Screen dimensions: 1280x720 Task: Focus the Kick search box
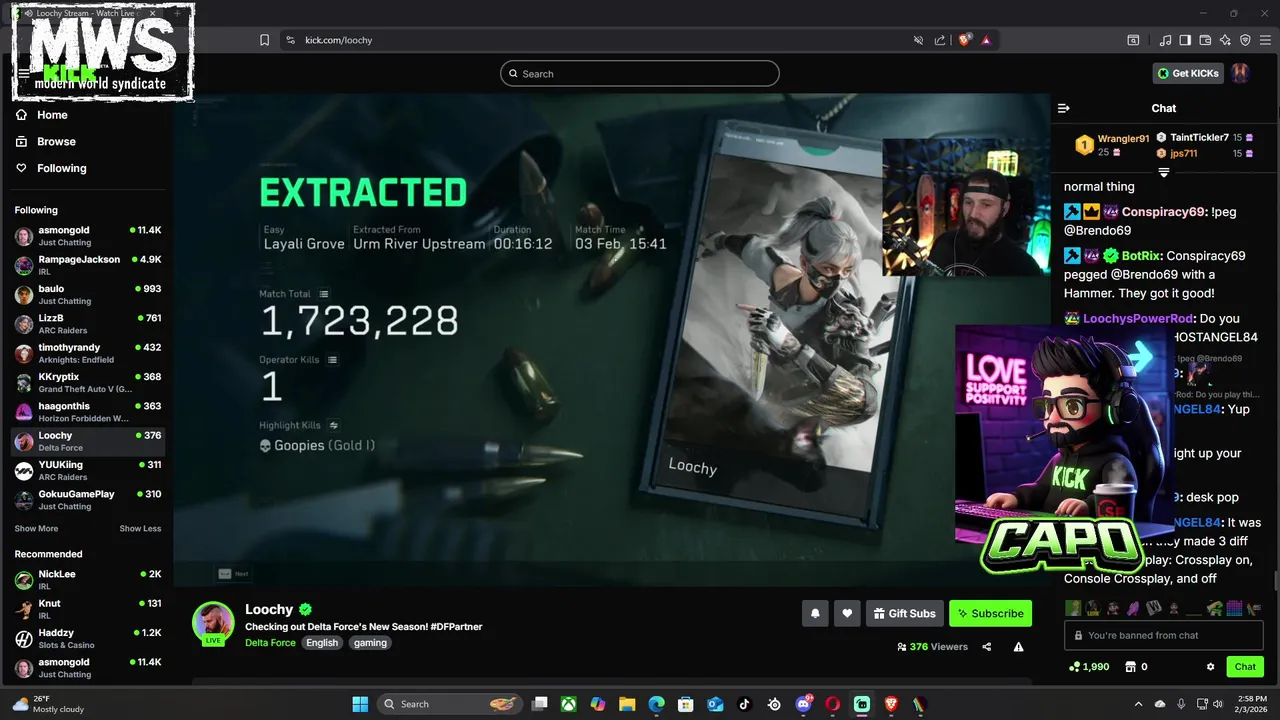tap(640, 74)
